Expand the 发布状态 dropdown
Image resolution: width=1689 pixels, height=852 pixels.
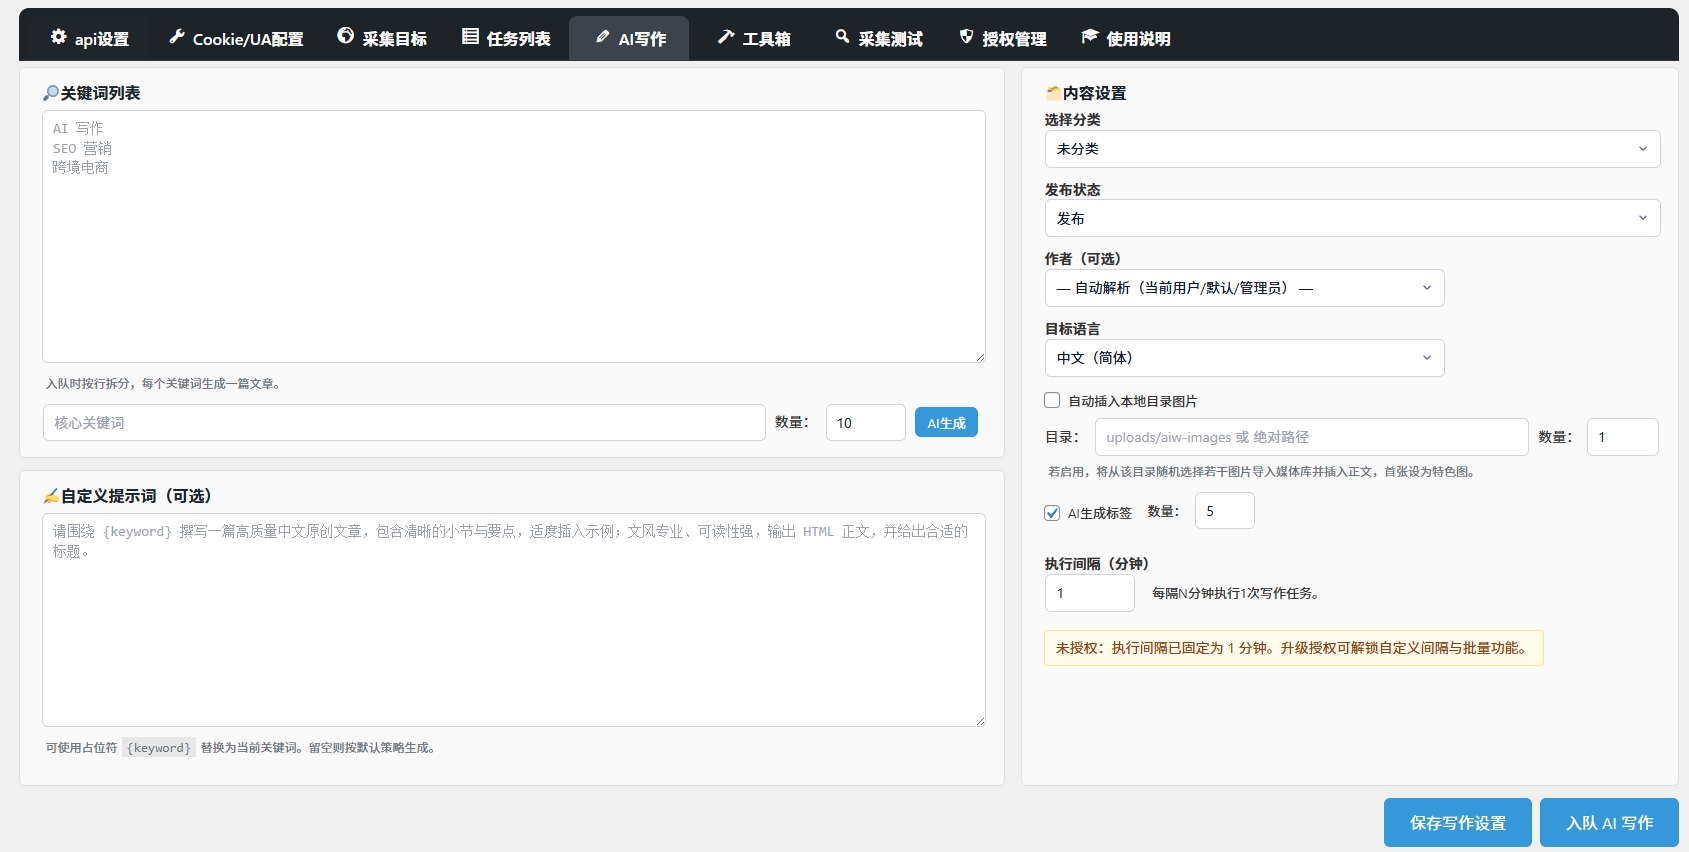coord(1352,218)
